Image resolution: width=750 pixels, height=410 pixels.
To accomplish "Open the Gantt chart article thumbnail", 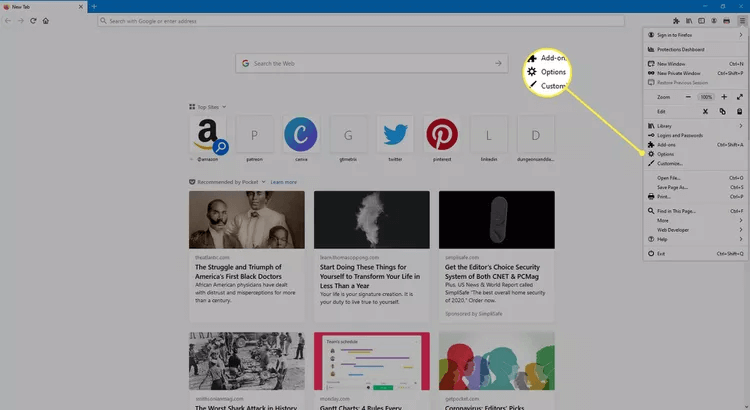I will [x=372, y=361].
